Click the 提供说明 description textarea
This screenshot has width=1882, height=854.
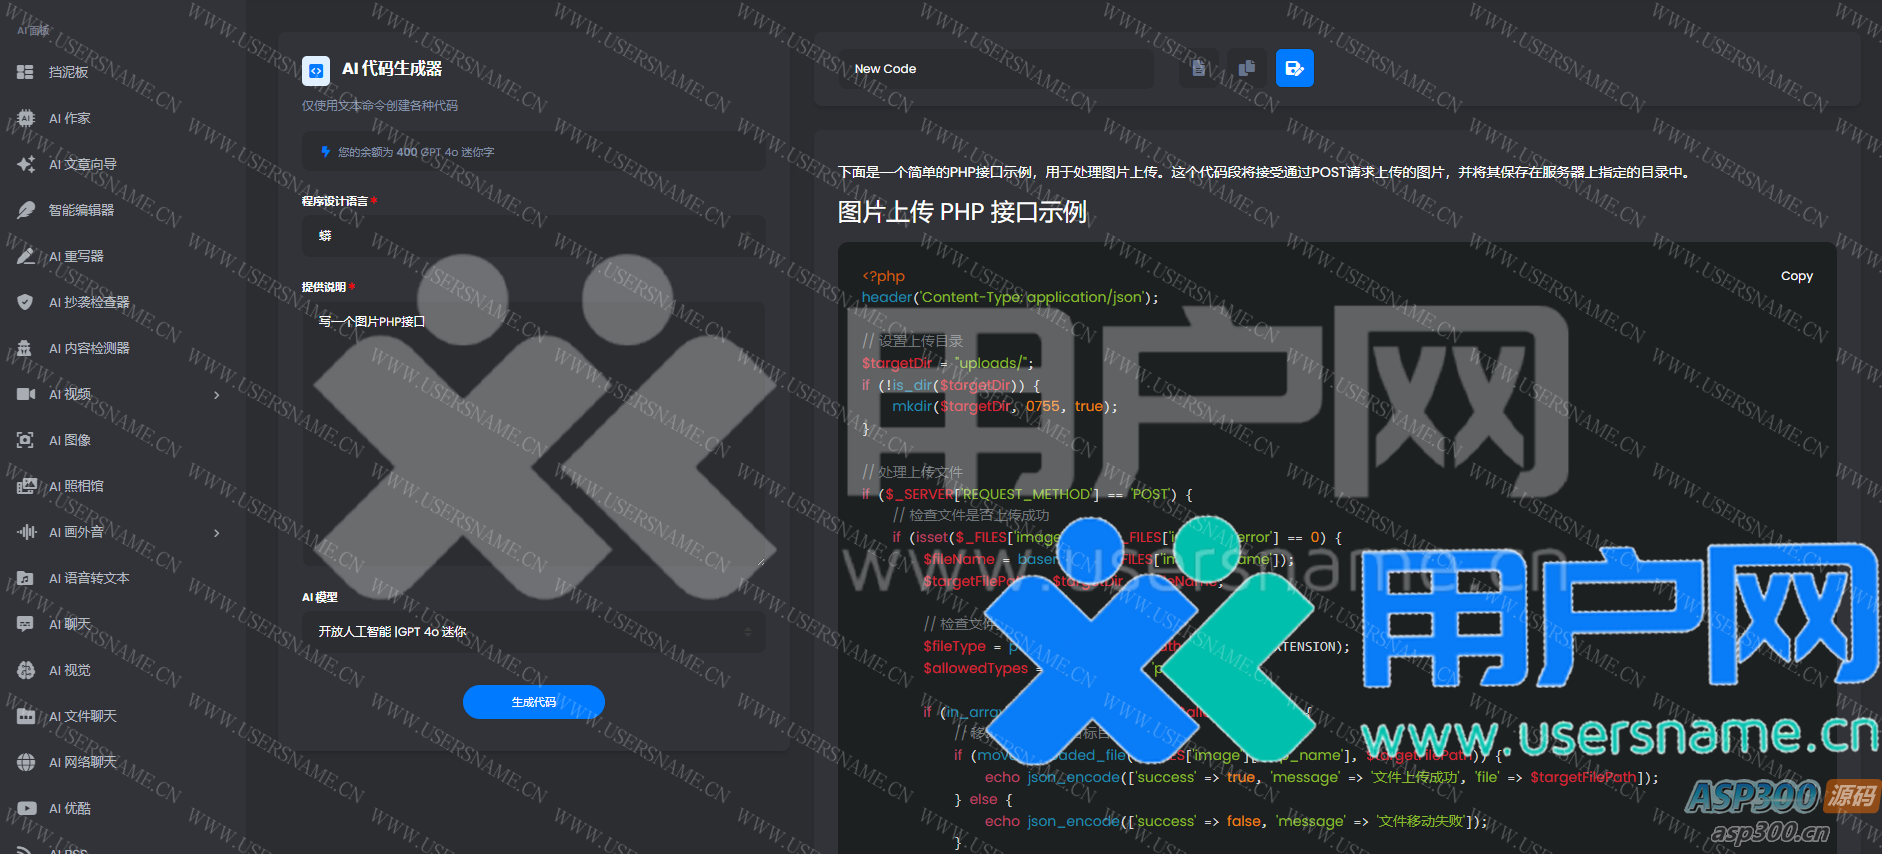coord(534,435)
